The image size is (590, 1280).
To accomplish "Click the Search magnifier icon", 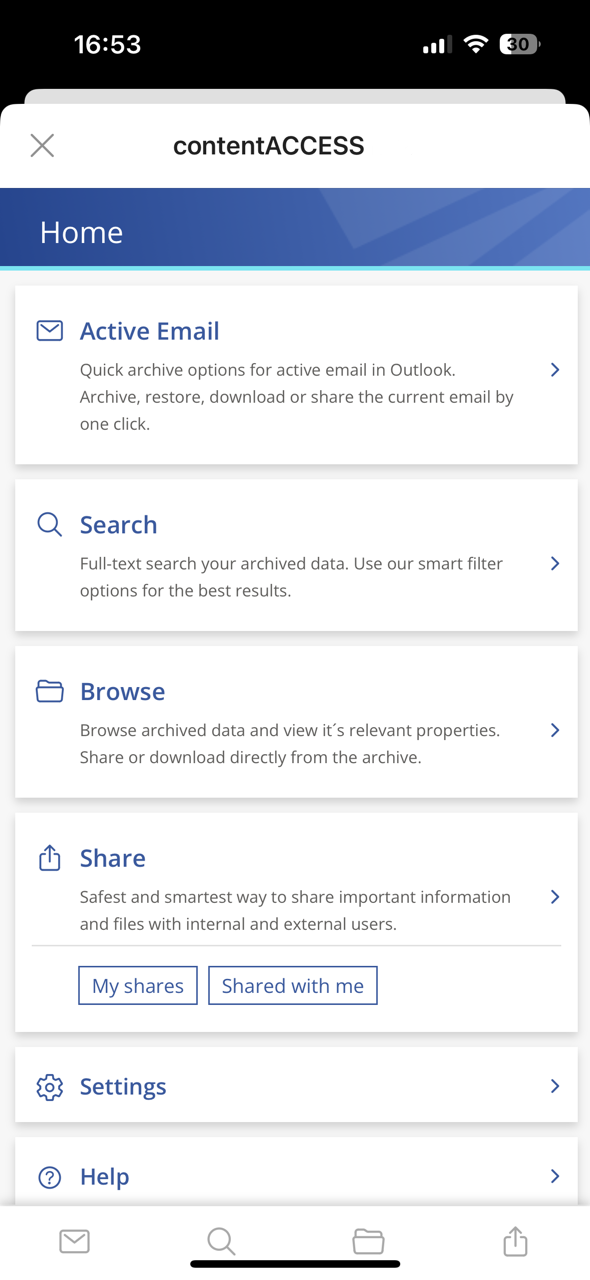I will click(49, 524).
